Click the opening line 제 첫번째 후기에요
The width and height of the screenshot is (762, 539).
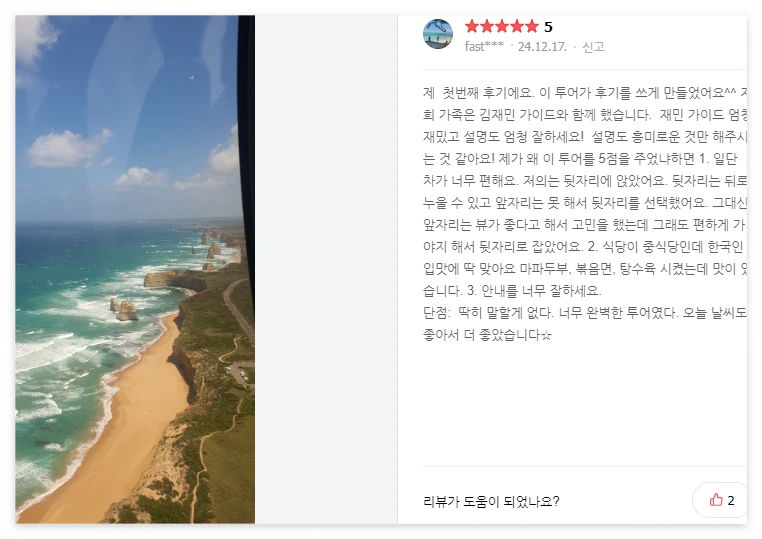click(x=479, y=92)
